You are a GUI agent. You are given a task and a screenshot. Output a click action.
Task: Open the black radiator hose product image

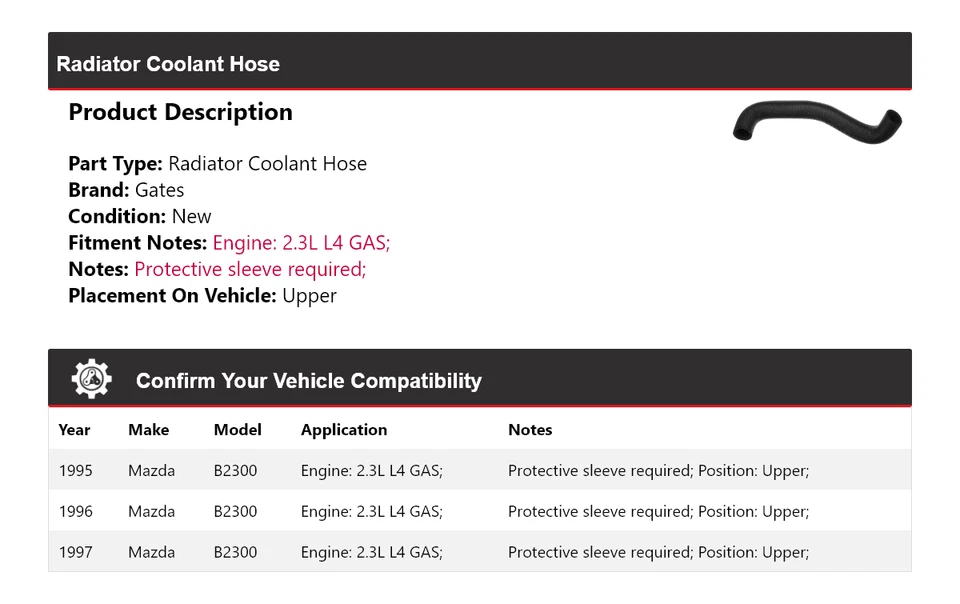click(x=816, y=122)
